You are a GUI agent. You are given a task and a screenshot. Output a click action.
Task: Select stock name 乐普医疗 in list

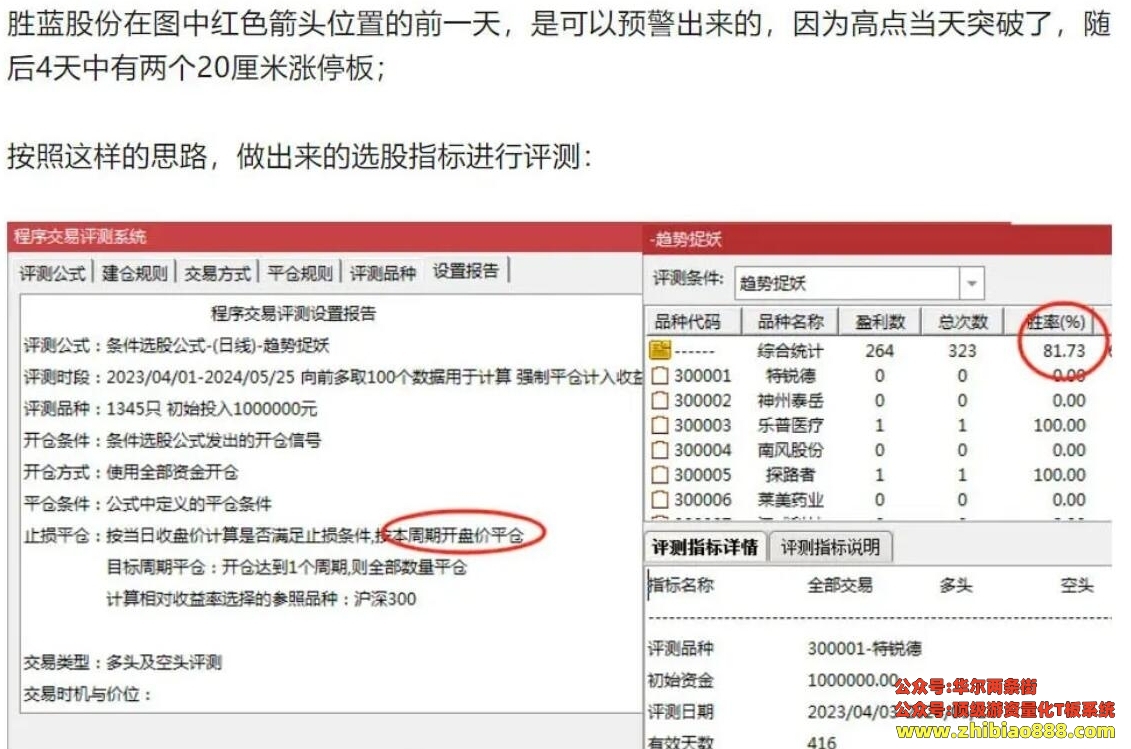click(x=791, y=426)
